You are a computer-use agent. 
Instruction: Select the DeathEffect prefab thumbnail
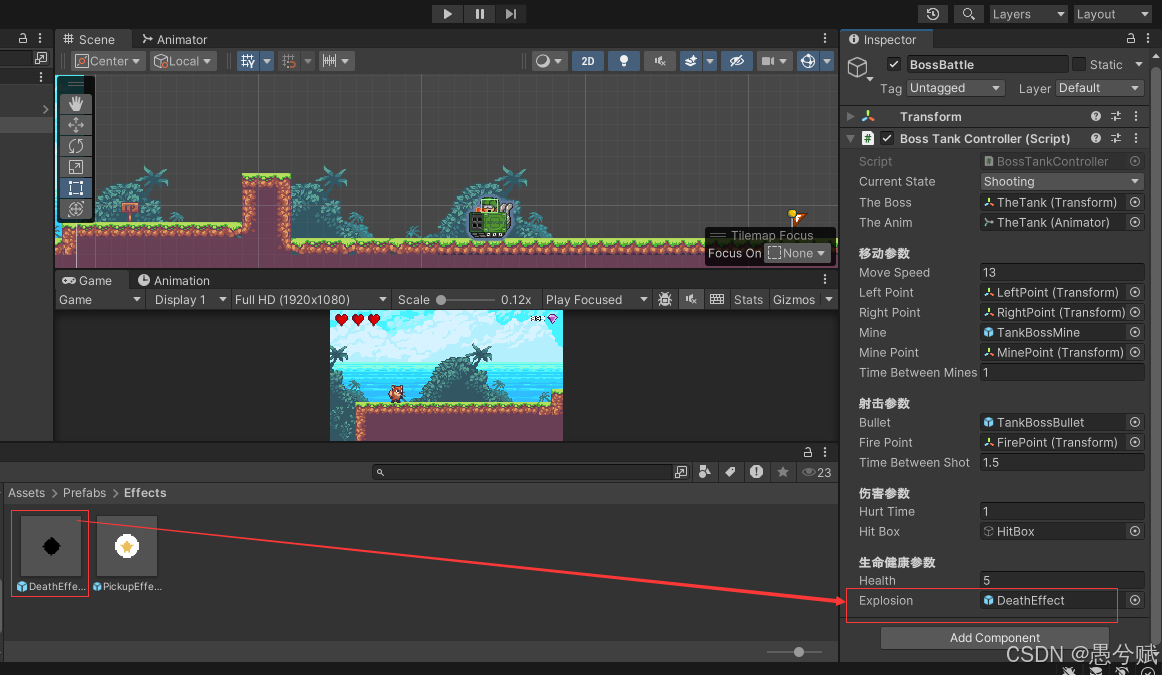point(51,546)
